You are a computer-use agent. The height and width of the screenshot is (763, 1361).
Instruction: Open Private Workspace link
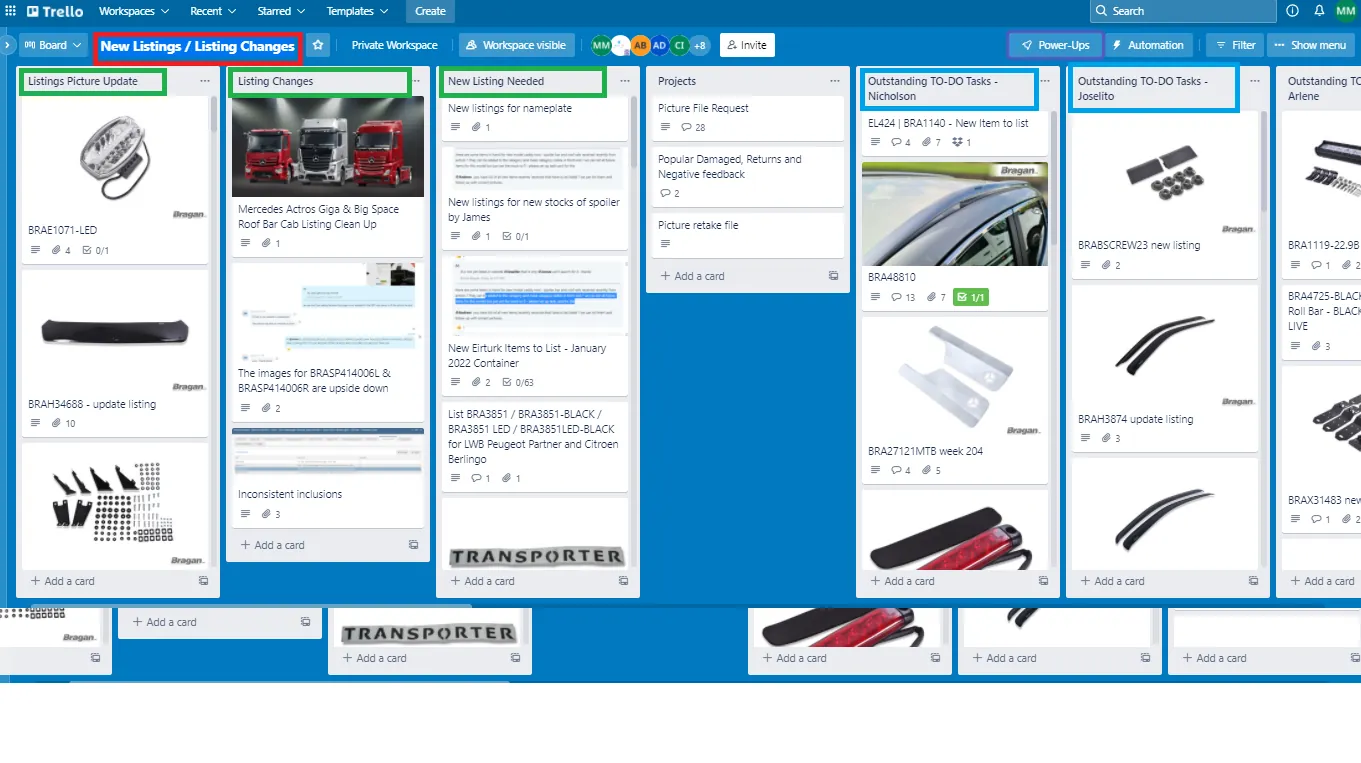click(394, 45)
